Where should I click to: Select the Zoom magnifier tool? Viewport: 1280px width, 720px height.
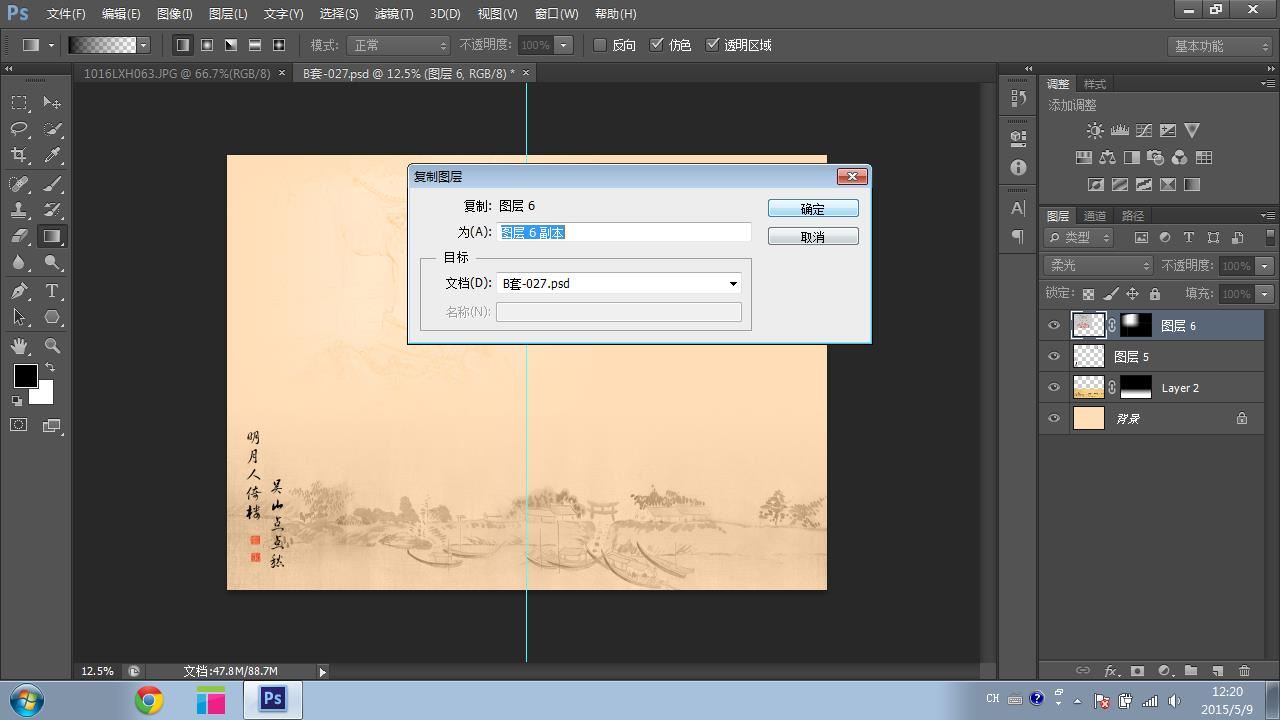point(52,346)
